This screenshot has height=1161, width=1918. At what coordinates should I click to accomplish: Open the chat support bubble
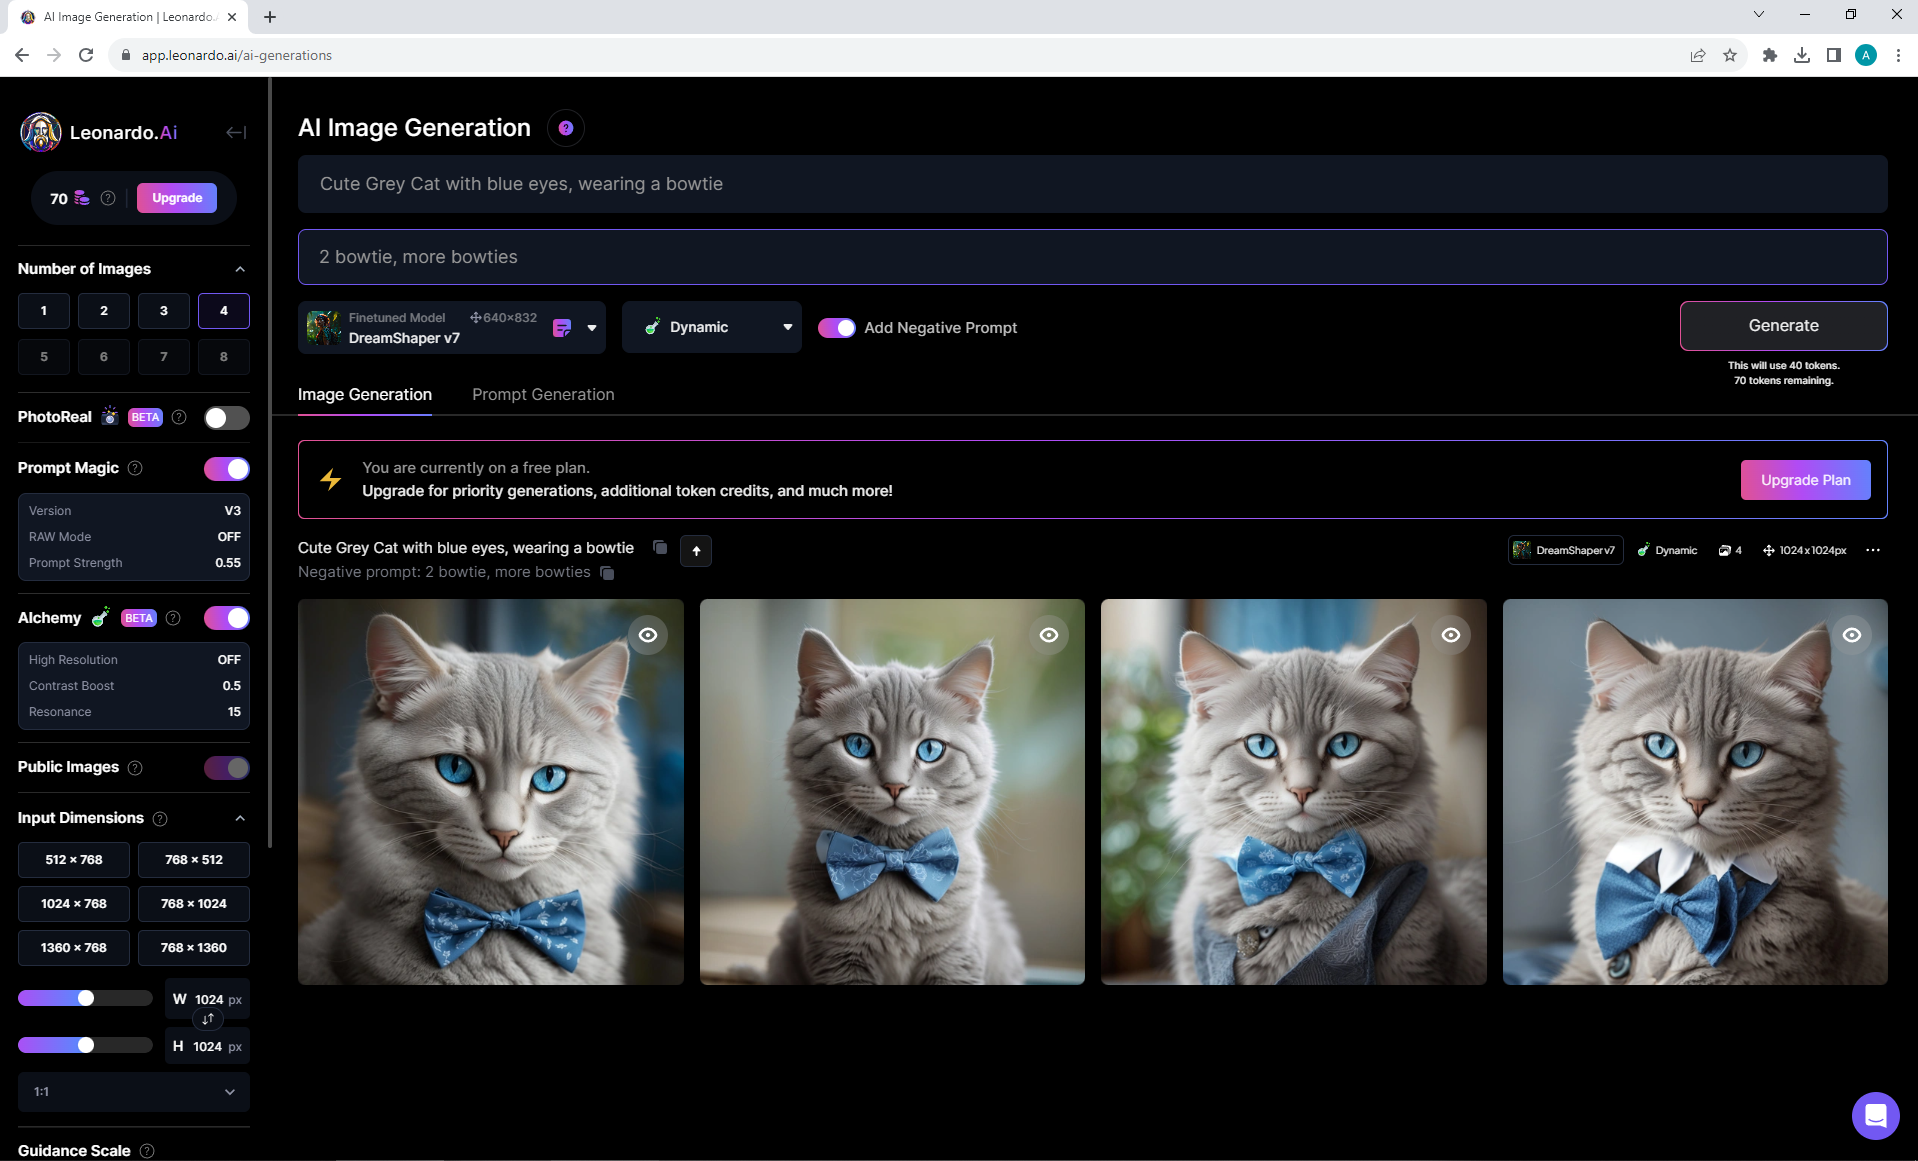click(x=1875, y=1115)
